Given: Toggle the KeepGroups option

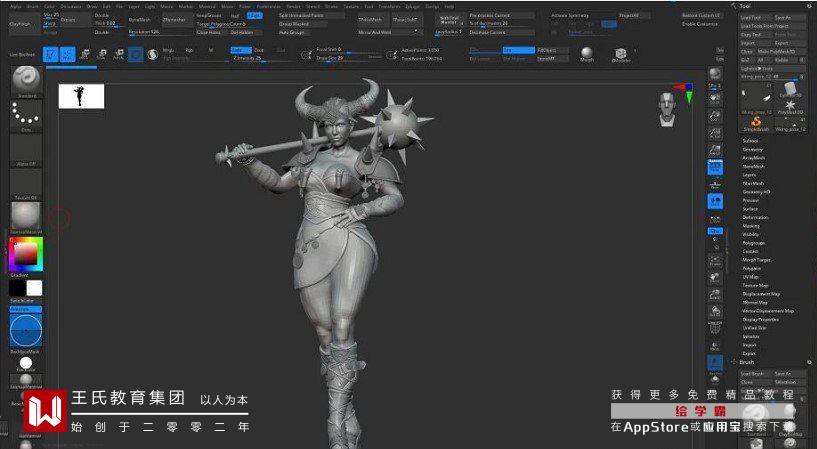Looking at the screenshot, I should point(209,16).
